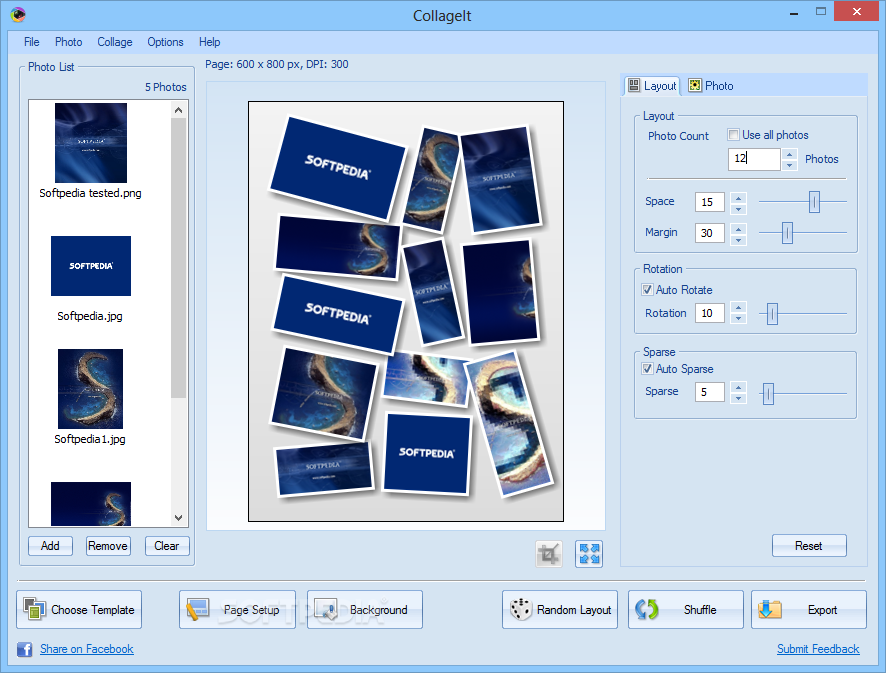Decrease the Rotation value stepper
The width and height of the screenshot is (886, 673).
739,319
